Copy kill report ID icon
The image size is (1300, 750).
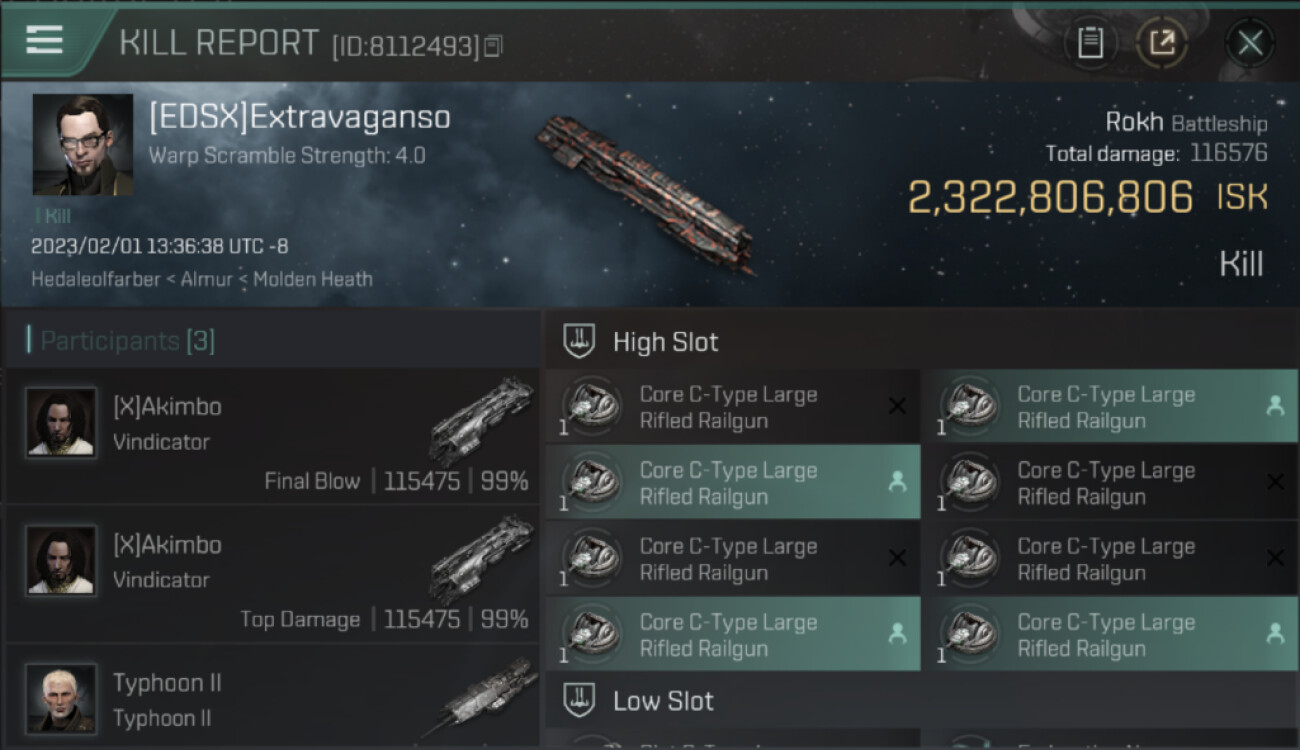coord(492,45)
